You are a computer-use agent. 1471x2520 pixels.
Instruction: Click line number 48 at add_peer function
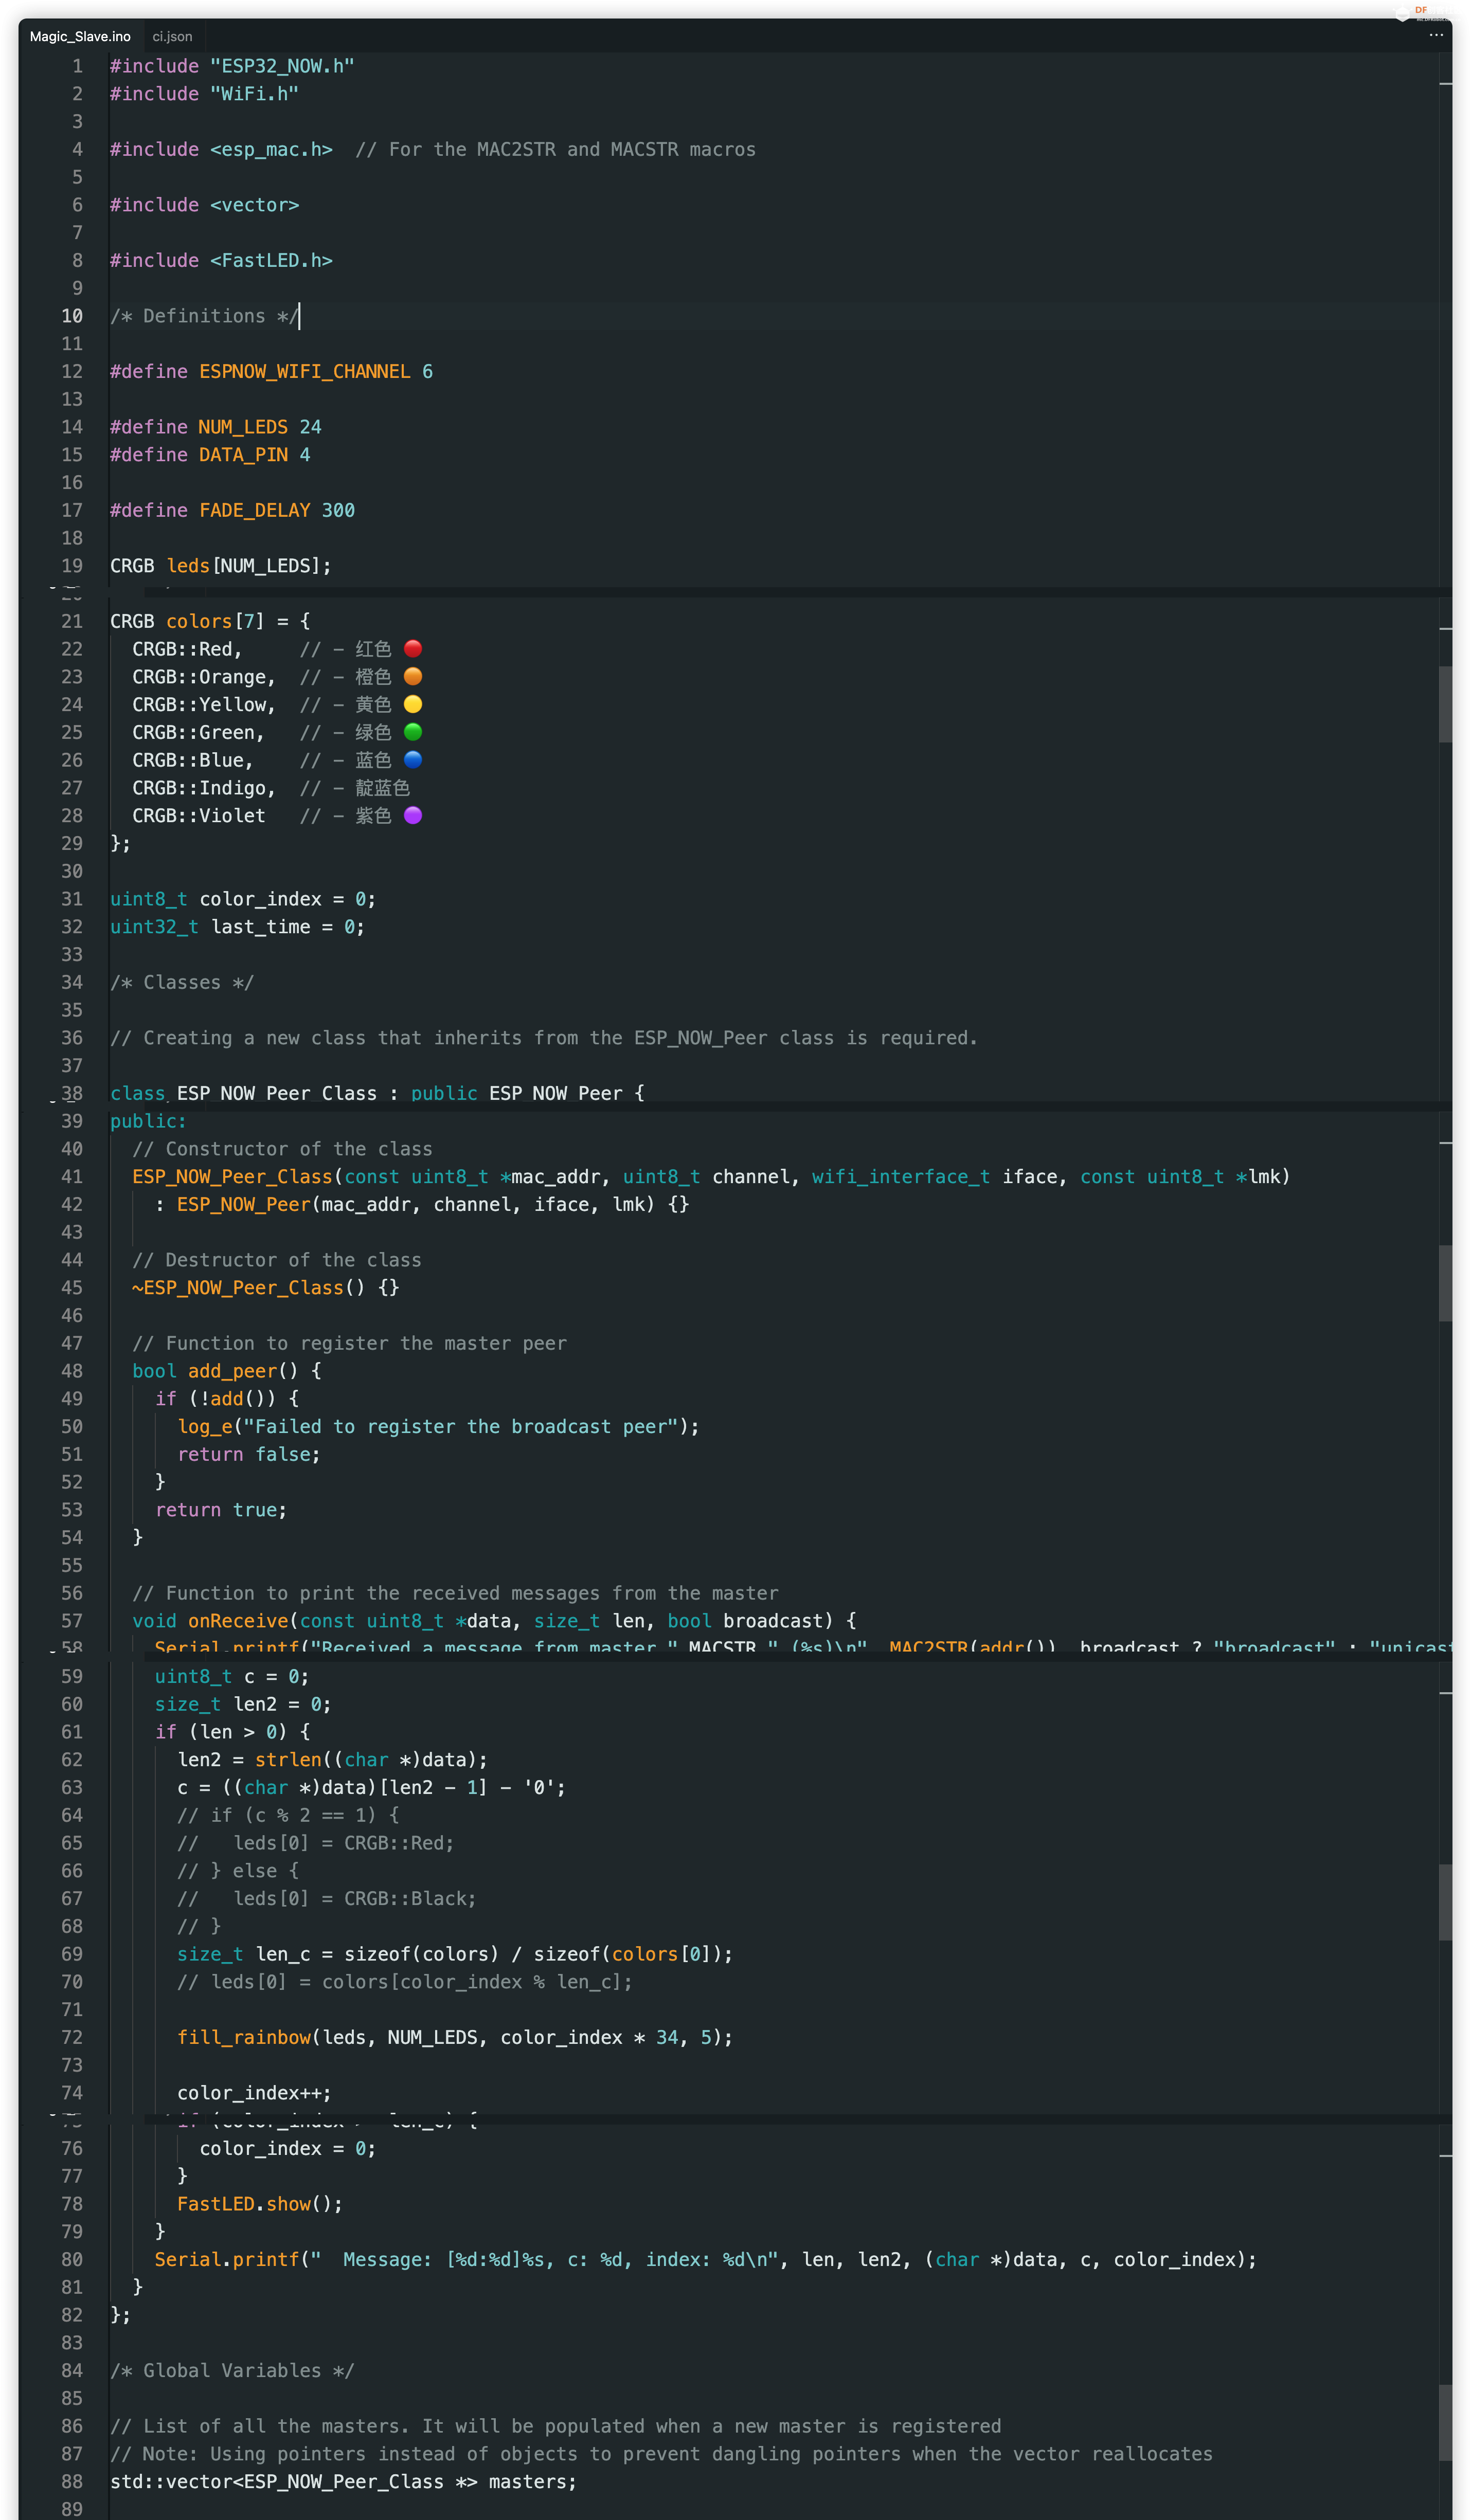tap(72, 1371)
